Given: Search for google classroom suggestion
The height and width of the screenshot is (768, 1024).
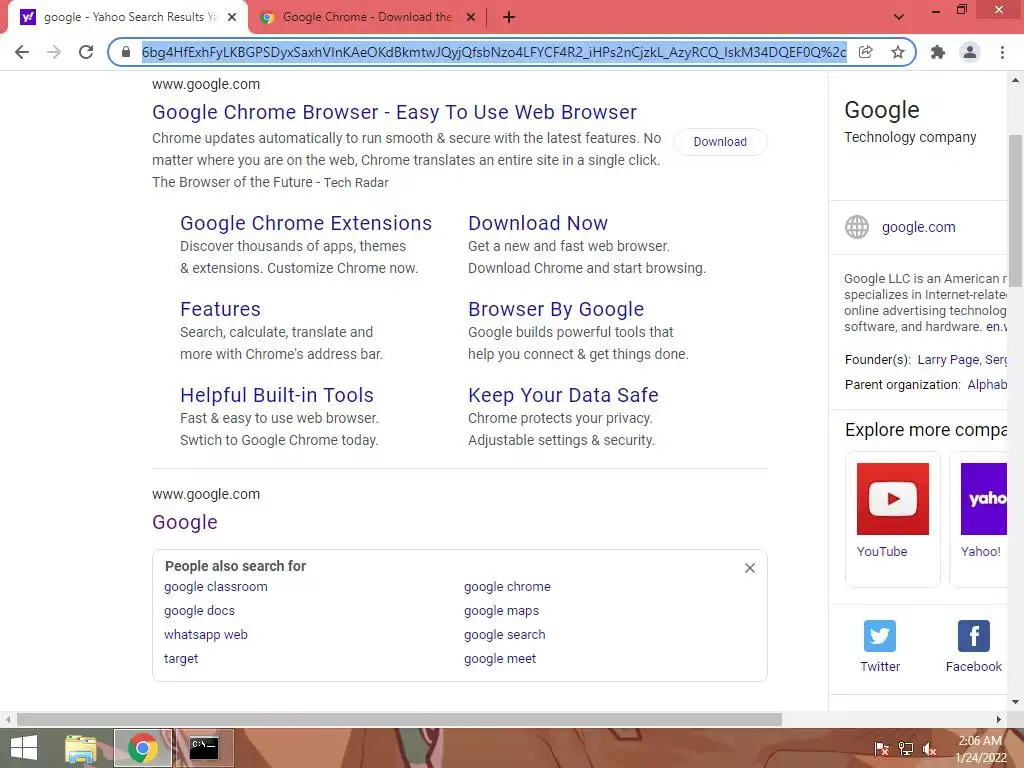Looking at the screenshot, I should (216, 586).
